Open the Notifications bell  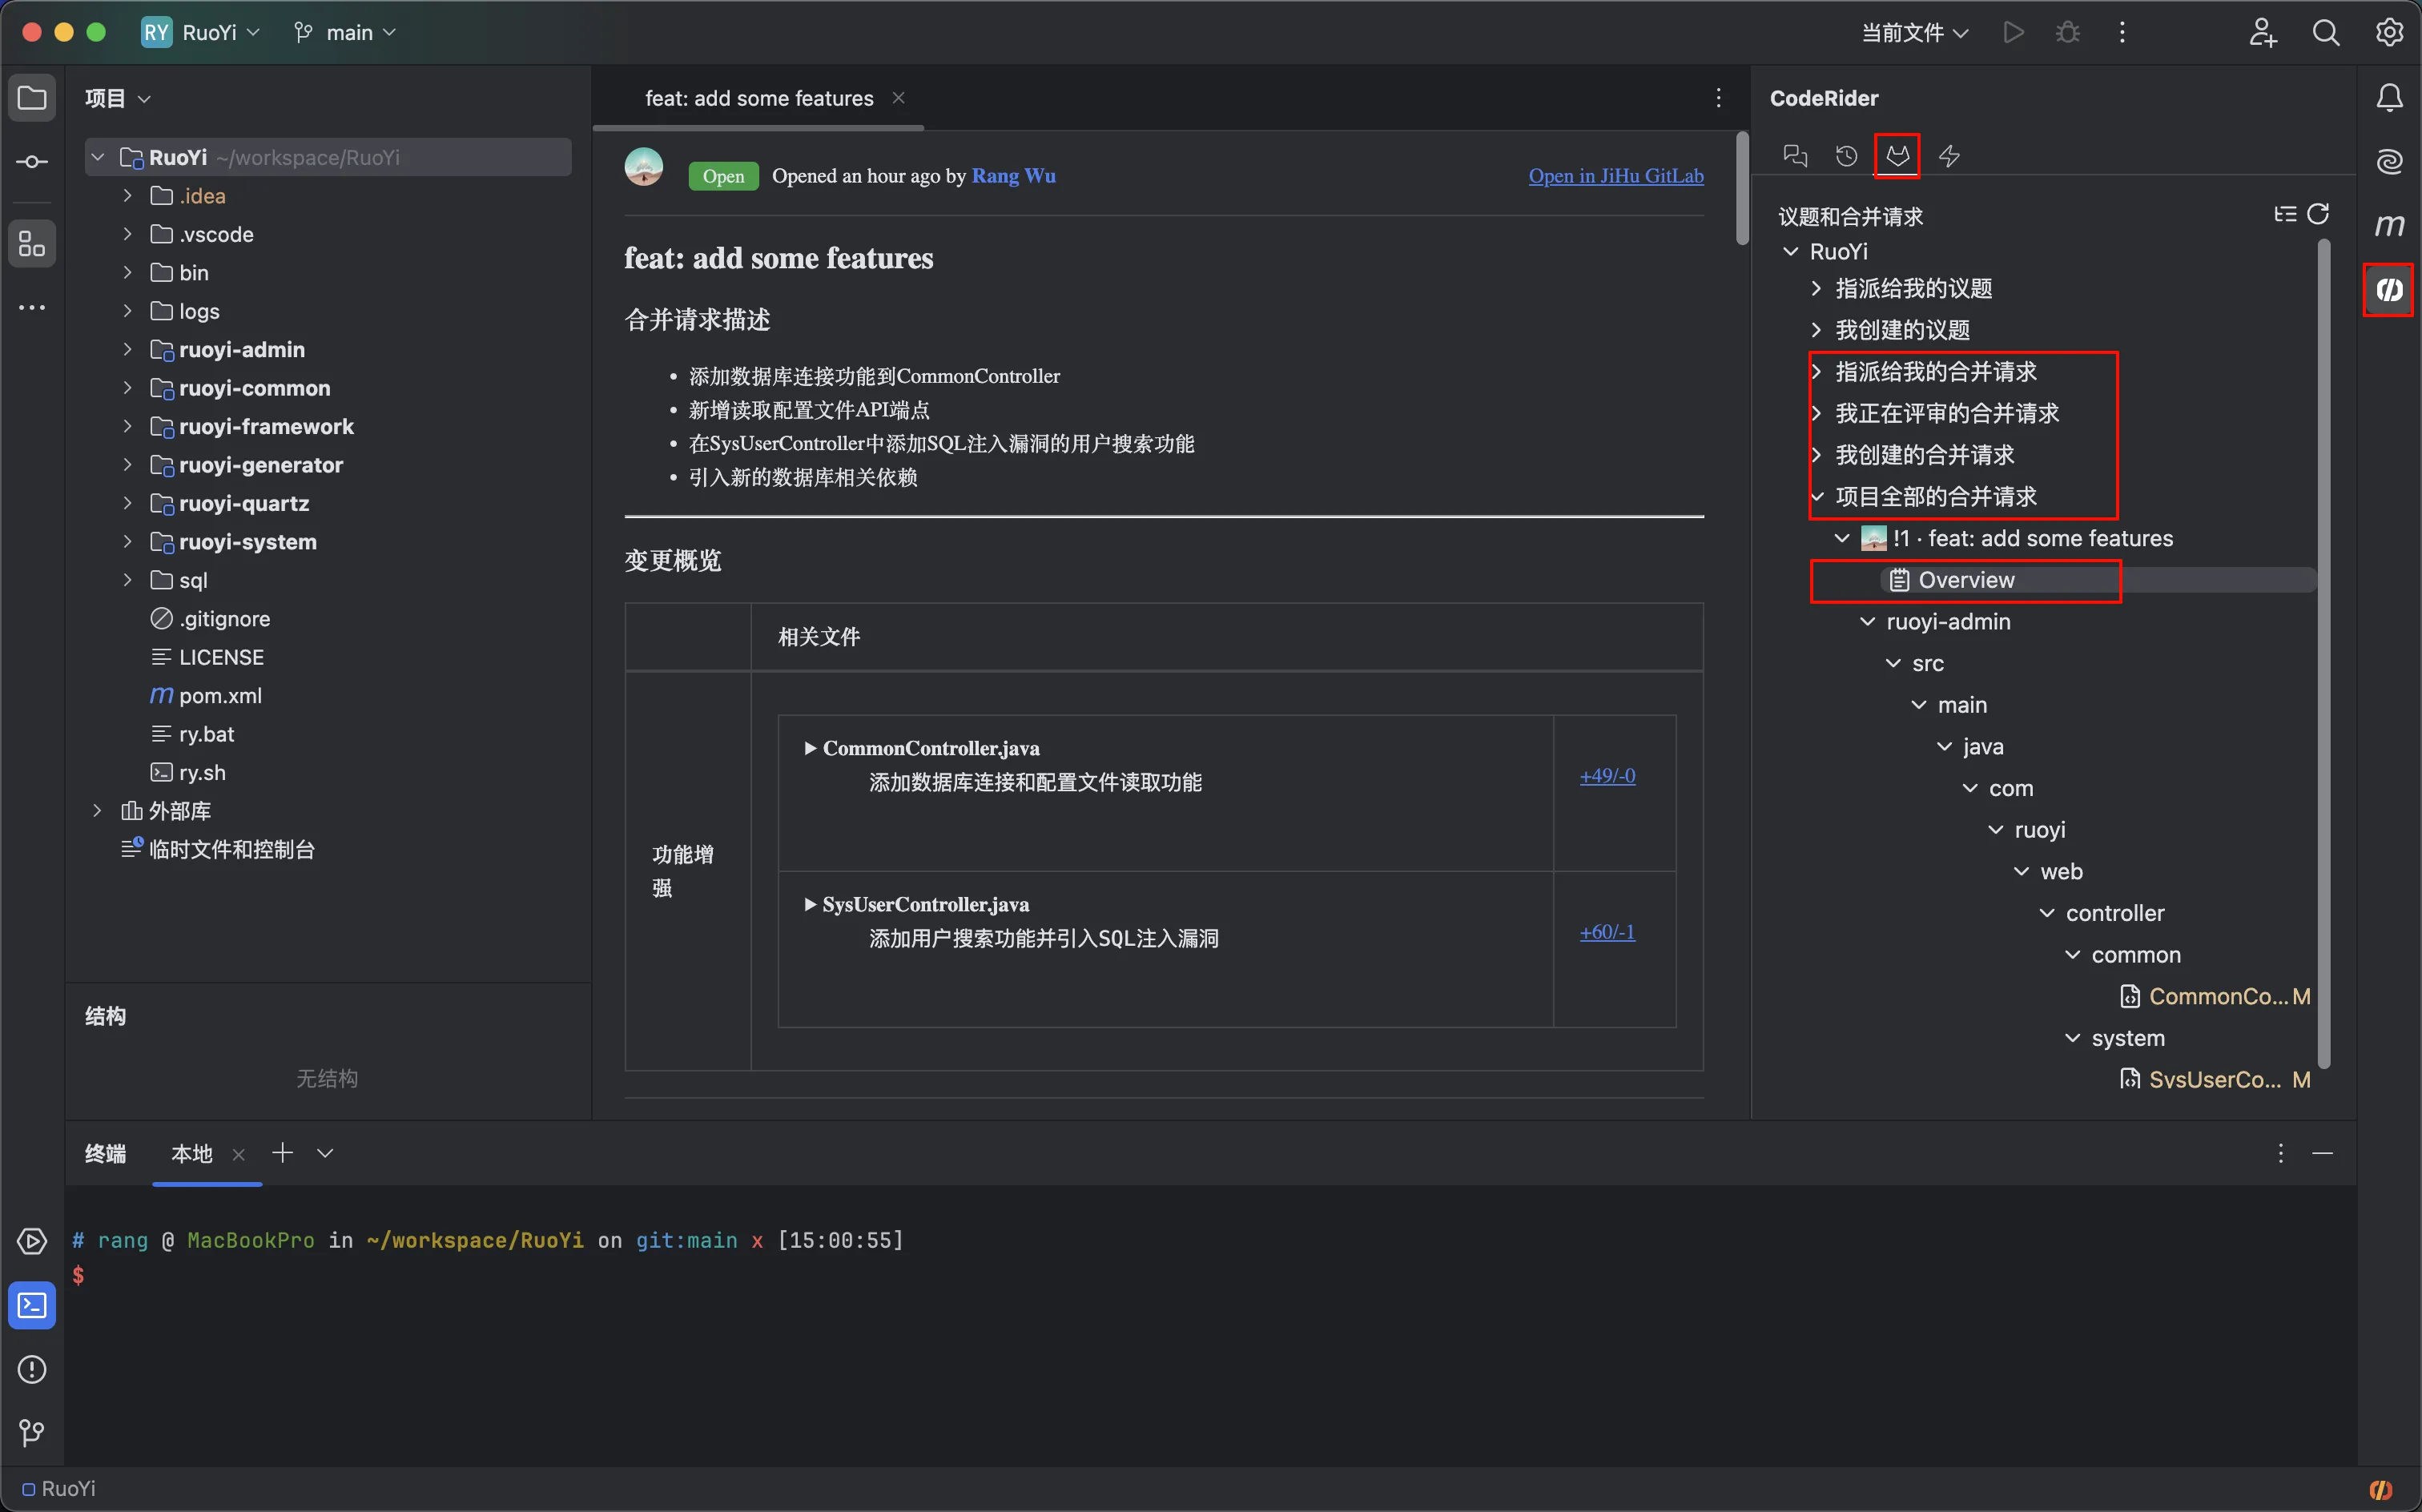click(x=2388, y=98)
